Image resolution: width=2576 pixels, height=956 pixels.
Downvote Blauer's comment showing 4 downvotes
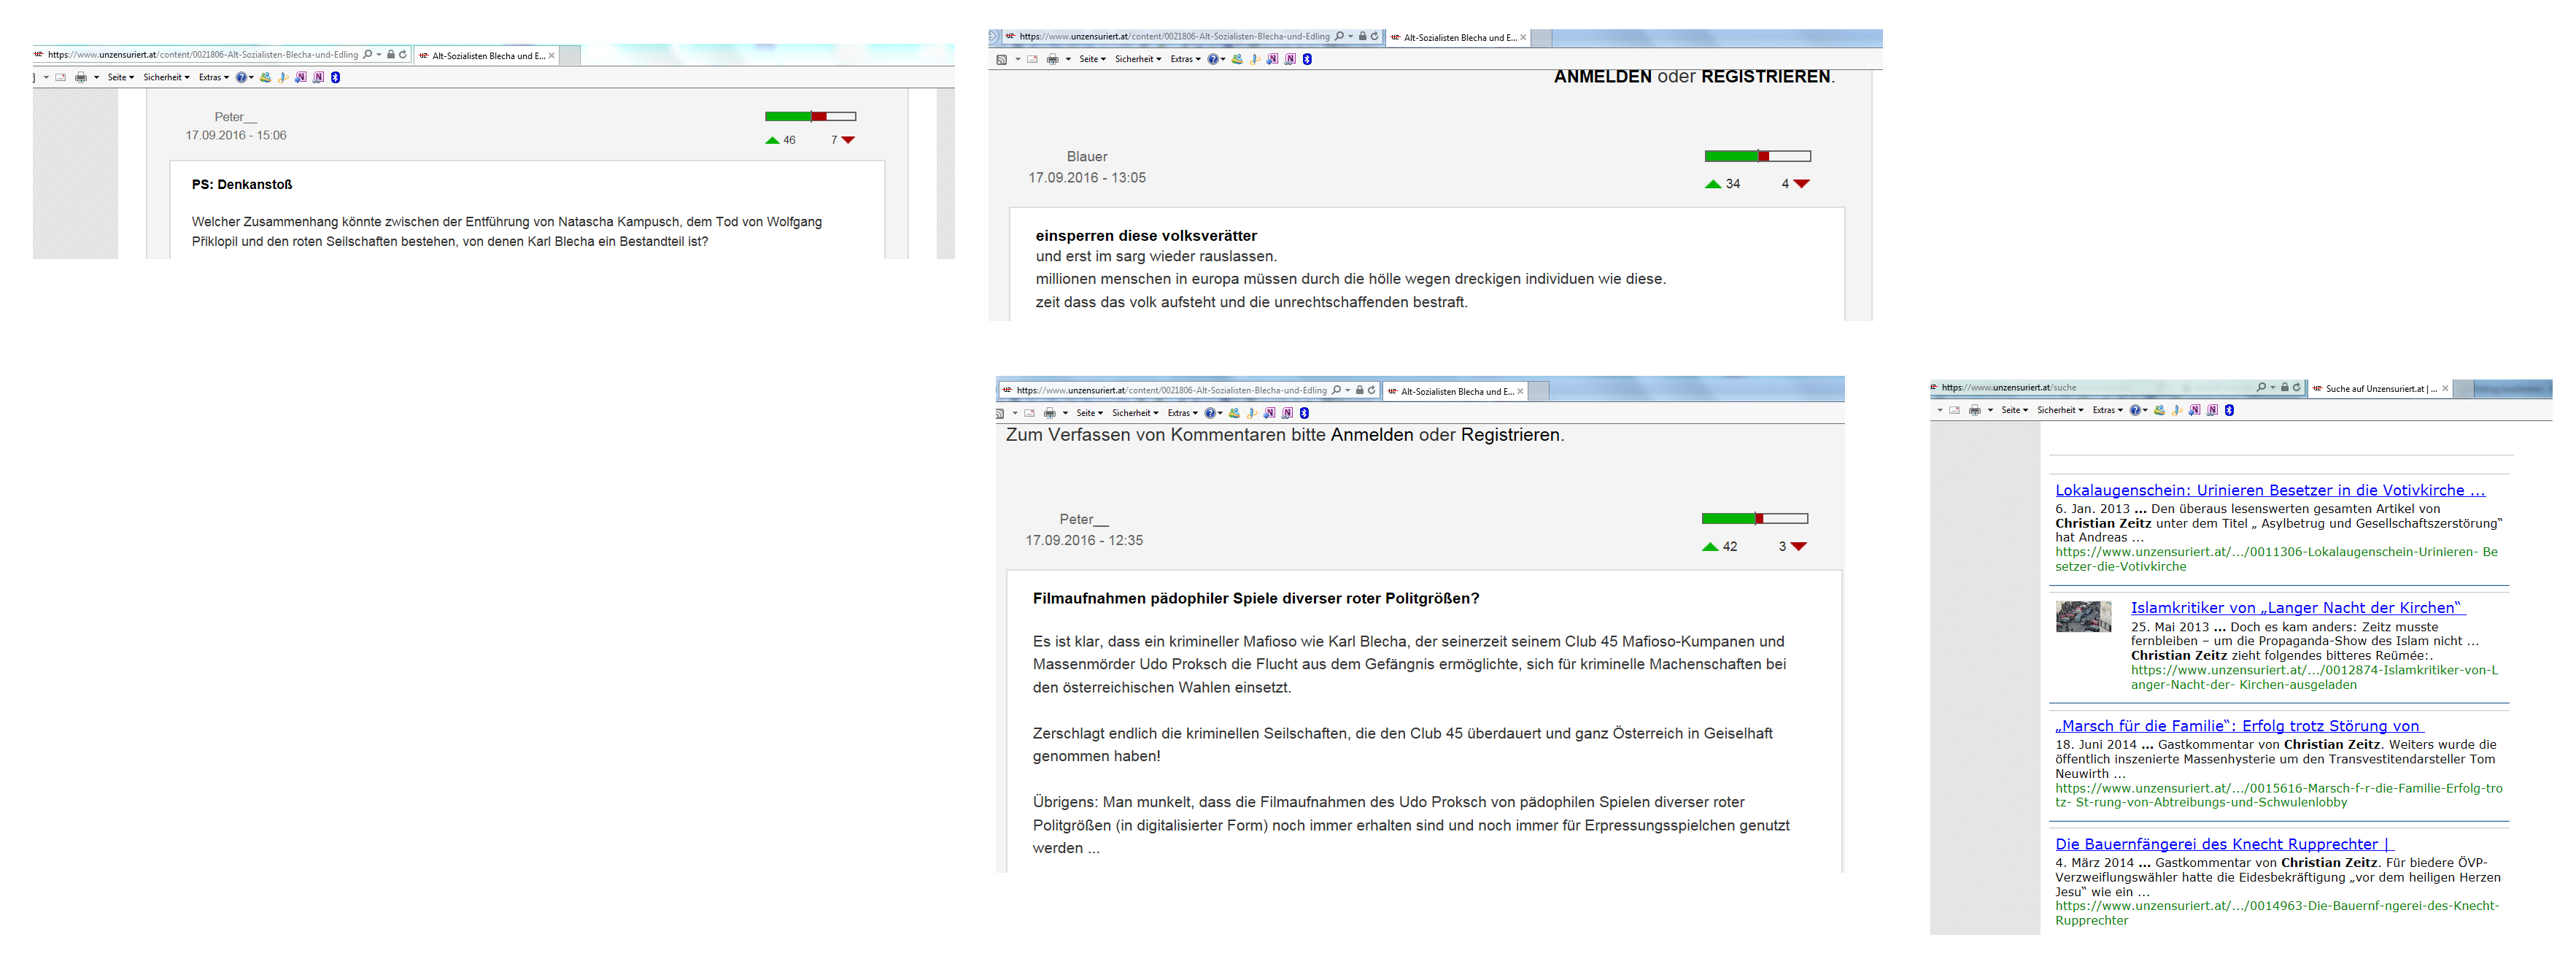[1802, 184]
